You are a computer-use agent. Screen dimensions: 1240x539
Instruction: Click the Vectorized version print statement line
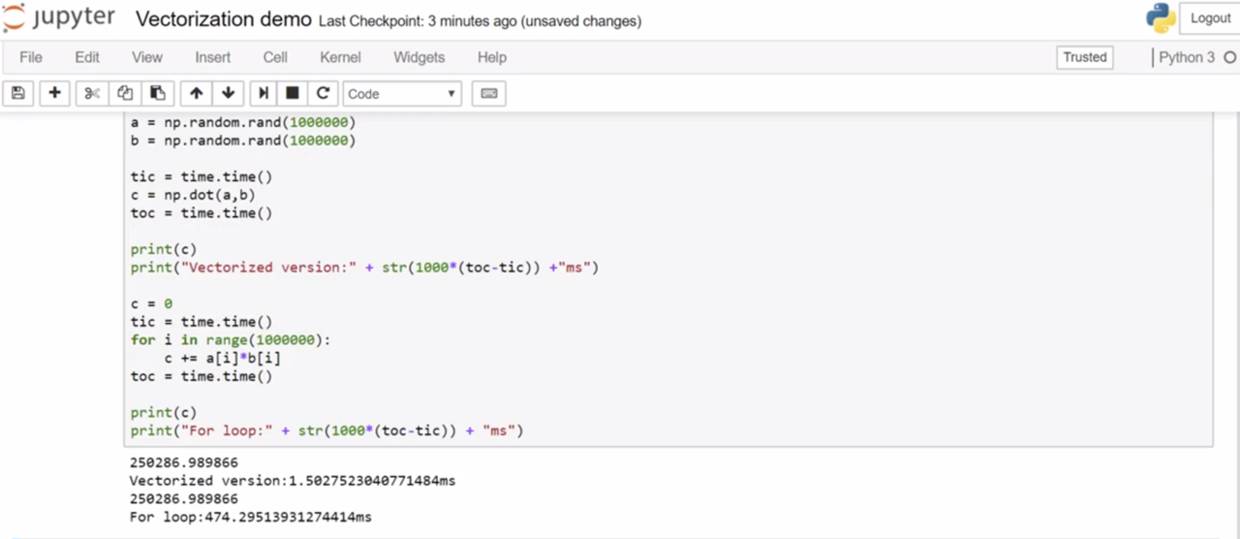pos(364,267)
